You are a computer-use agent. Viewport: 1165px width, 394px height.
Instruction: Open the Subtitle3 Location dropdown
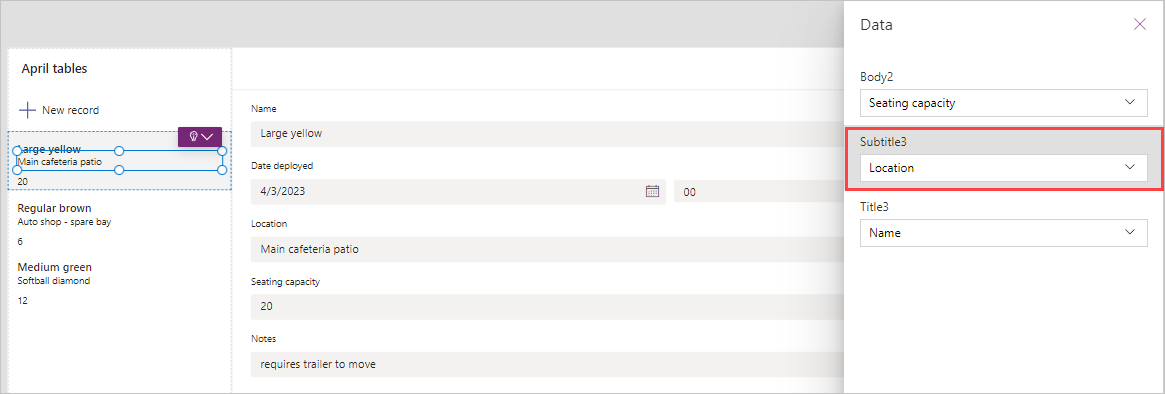[1004, 168]
